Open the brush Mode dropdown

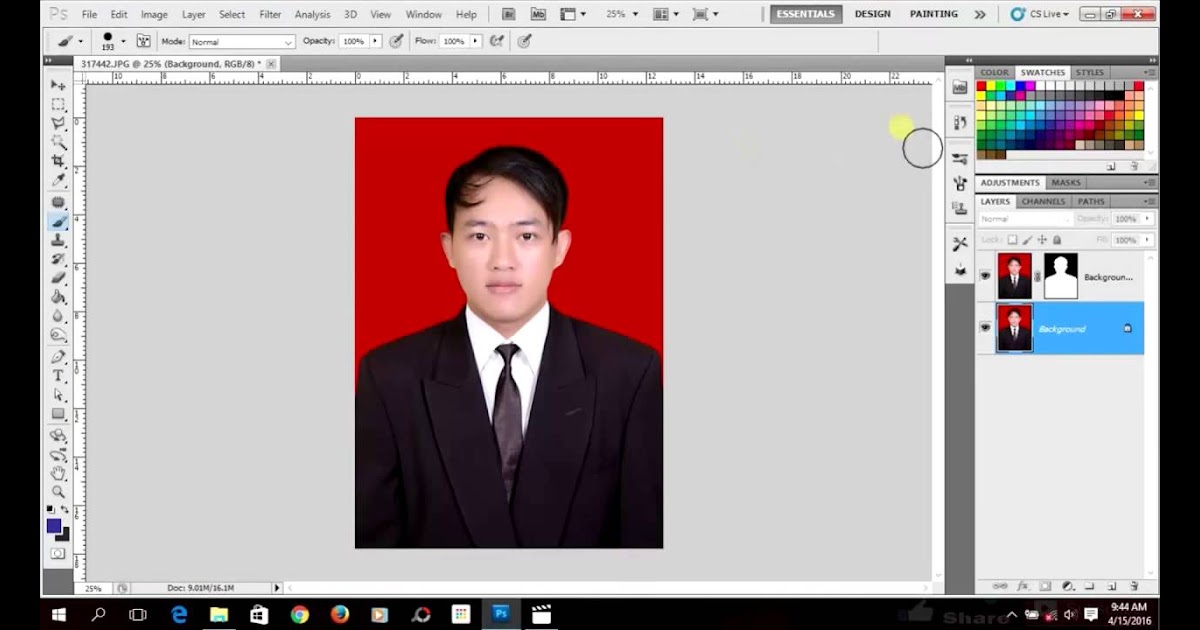tap(242, 42)
